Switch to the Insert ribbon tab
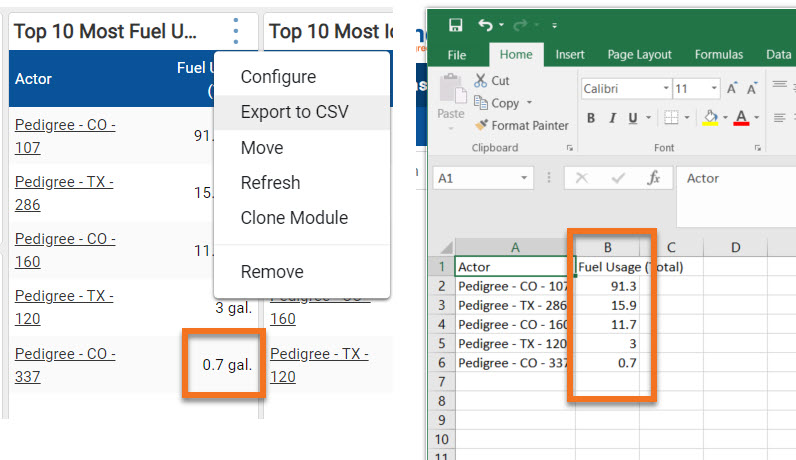Screen dimensions: 796x460 (x=570, y=54)
